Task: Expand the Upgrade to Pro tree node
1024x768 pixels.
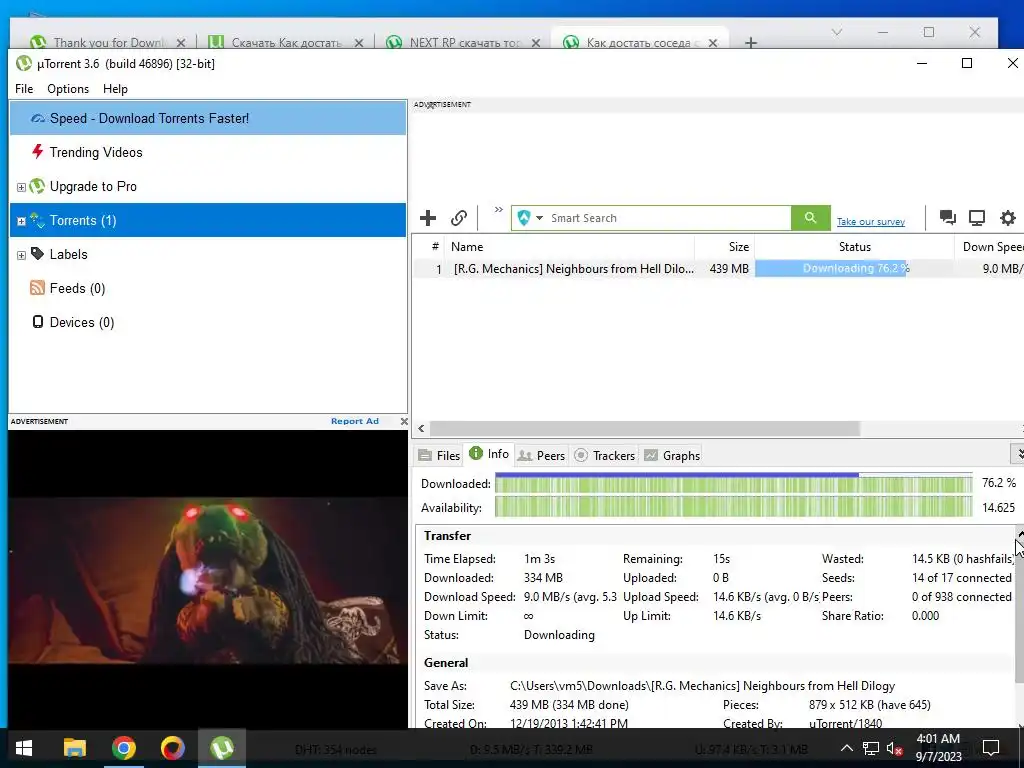Action: 21,187
